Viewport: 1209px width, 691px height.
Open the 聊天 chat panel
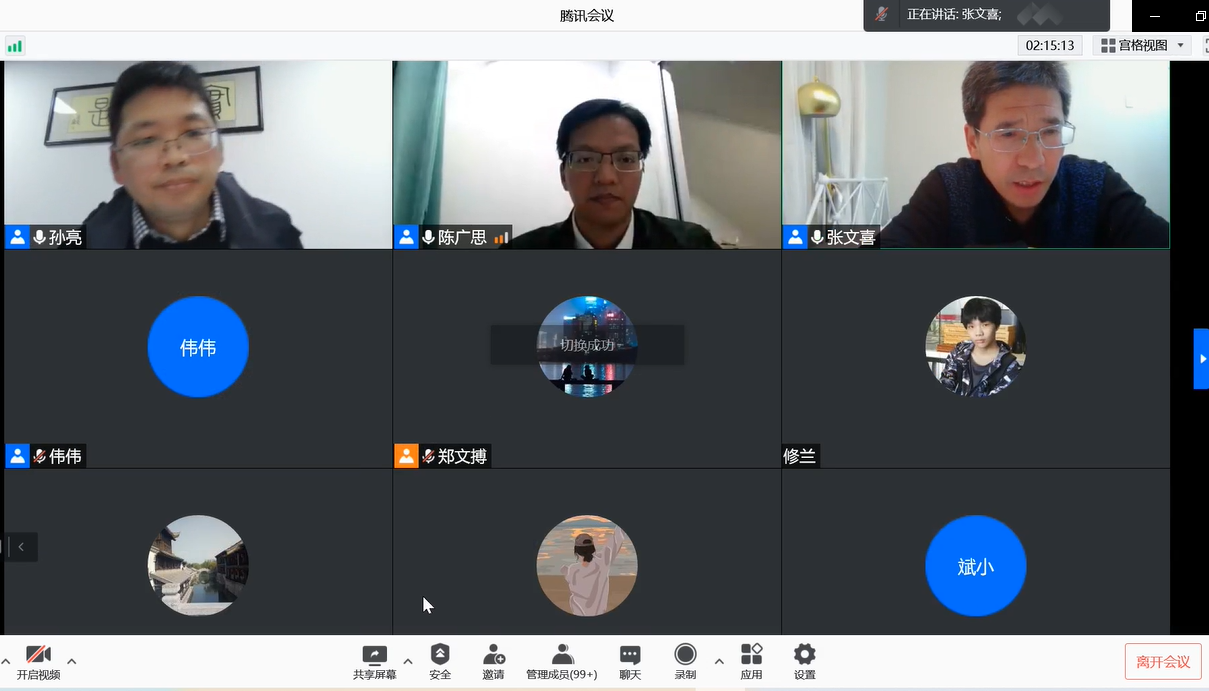(x=630, y=661)
